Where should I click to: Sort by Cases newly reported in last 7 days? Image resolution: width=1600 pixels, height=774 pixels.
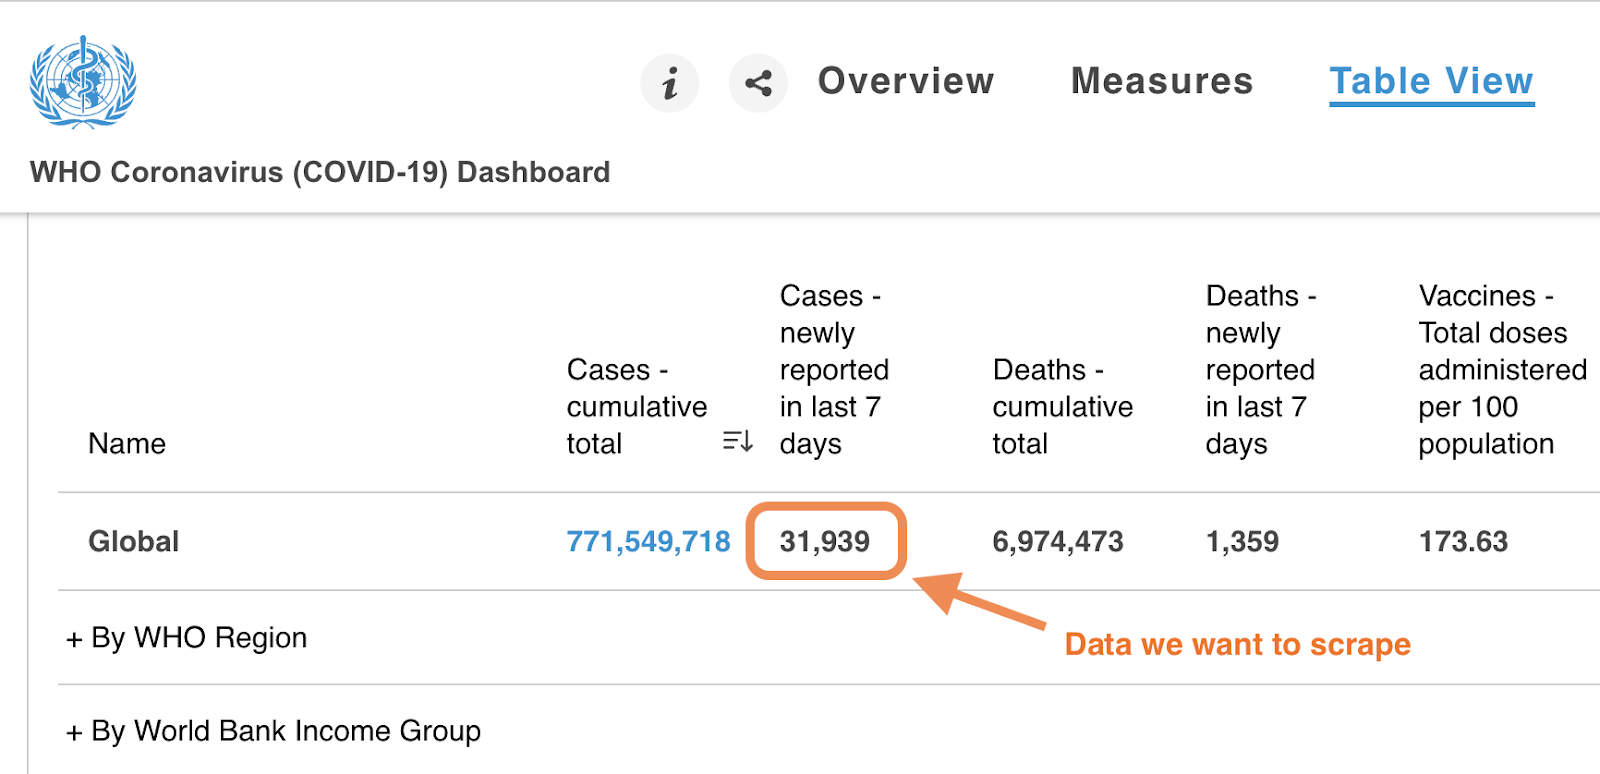pyautogui.click(x=833, y=370)
